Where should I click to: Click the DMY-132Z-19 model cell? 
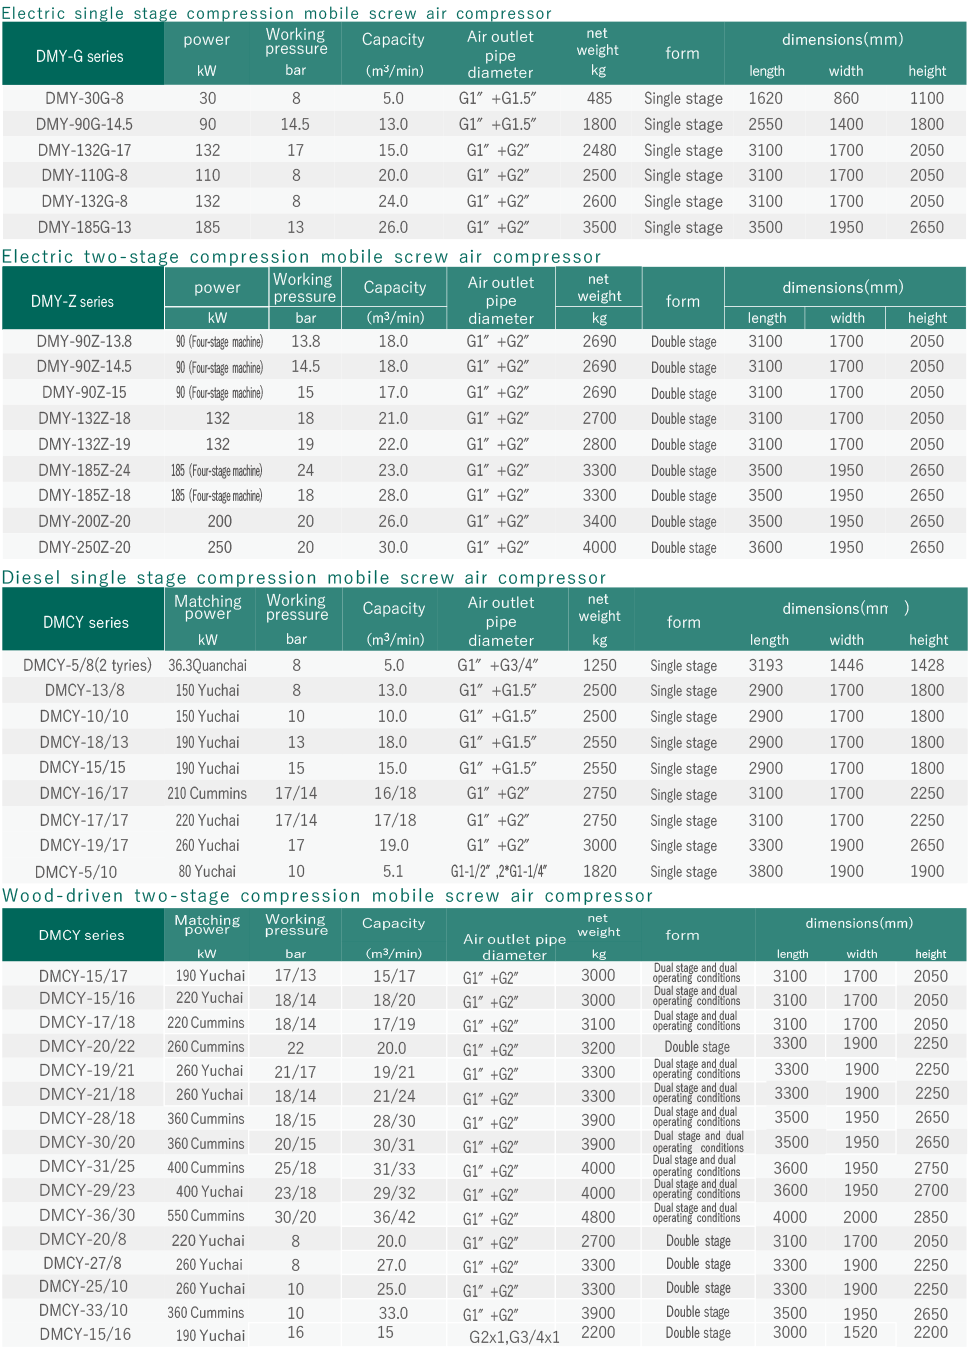pyautogui.click(x=84, y=444)
